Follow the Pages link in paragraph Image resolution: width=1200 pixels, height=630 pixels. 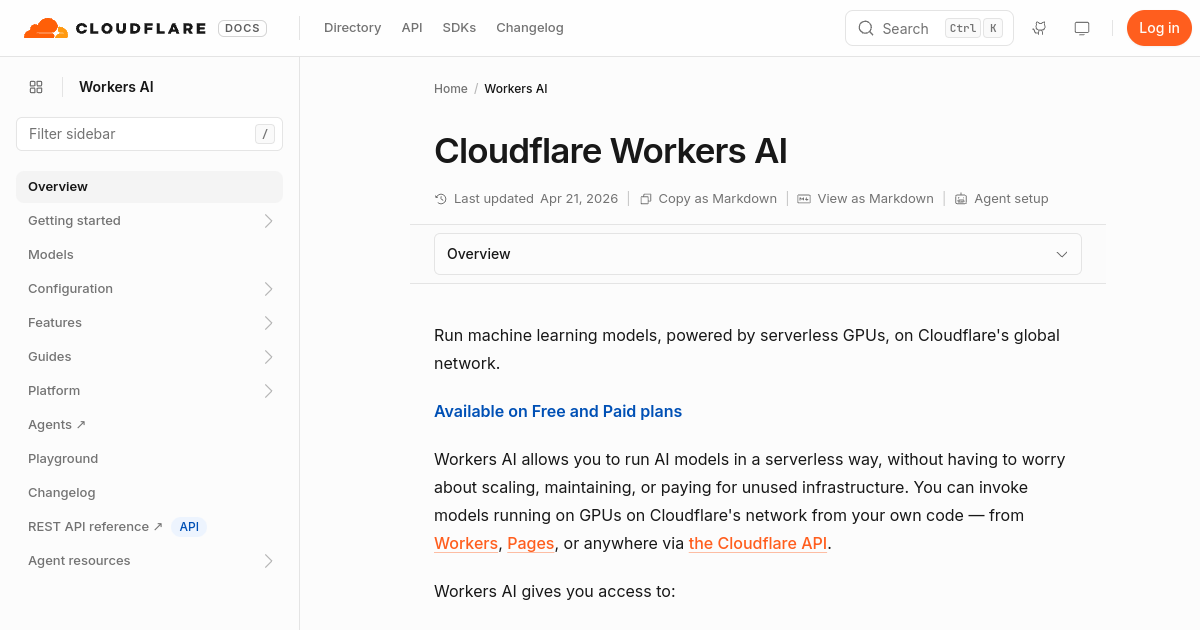click(531, 544)
